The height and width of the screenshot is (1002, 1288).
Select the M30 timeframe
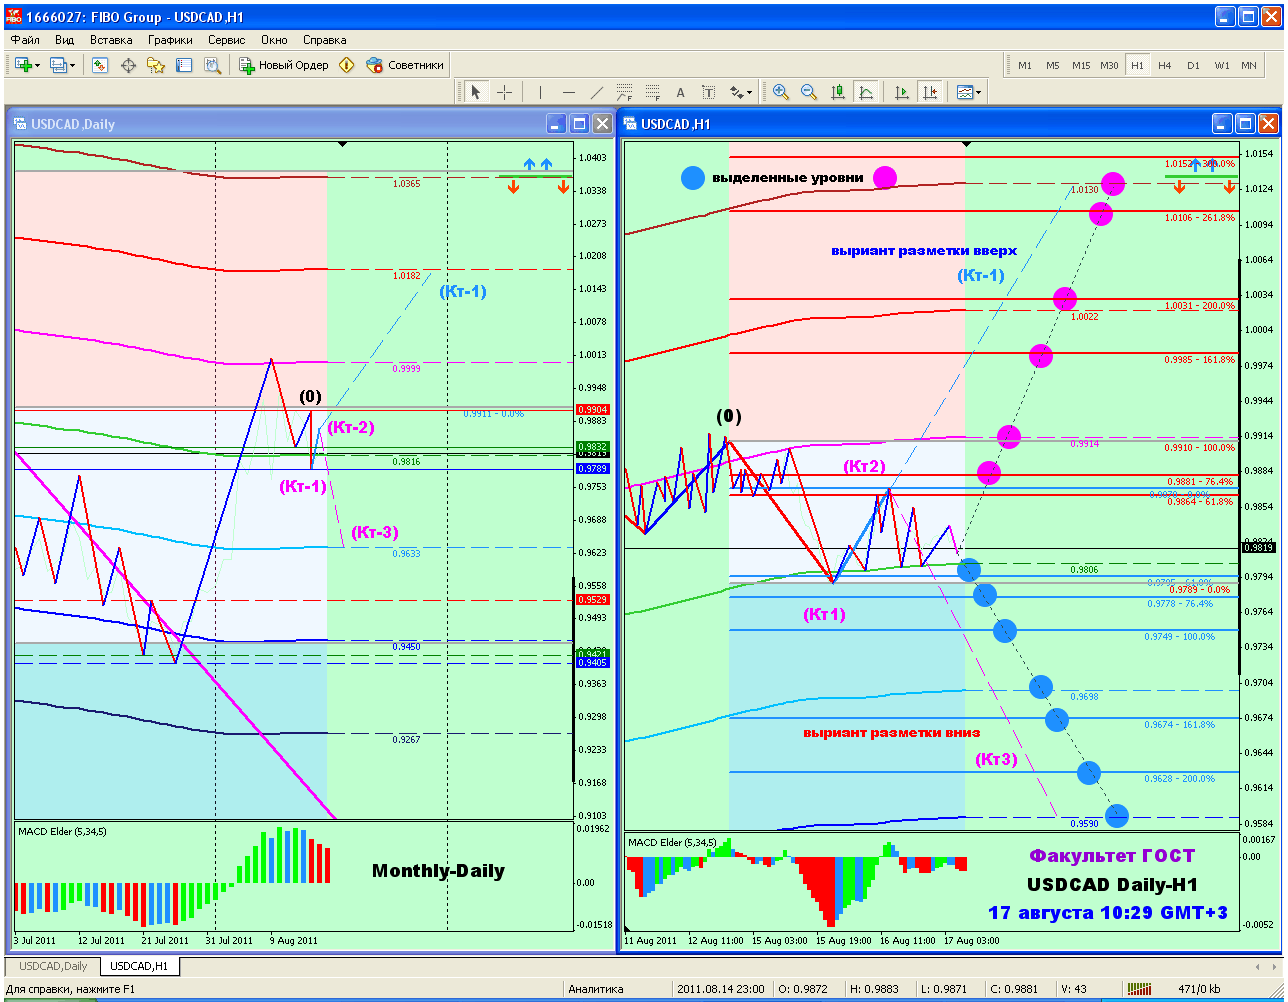(x=1109, y=65)
